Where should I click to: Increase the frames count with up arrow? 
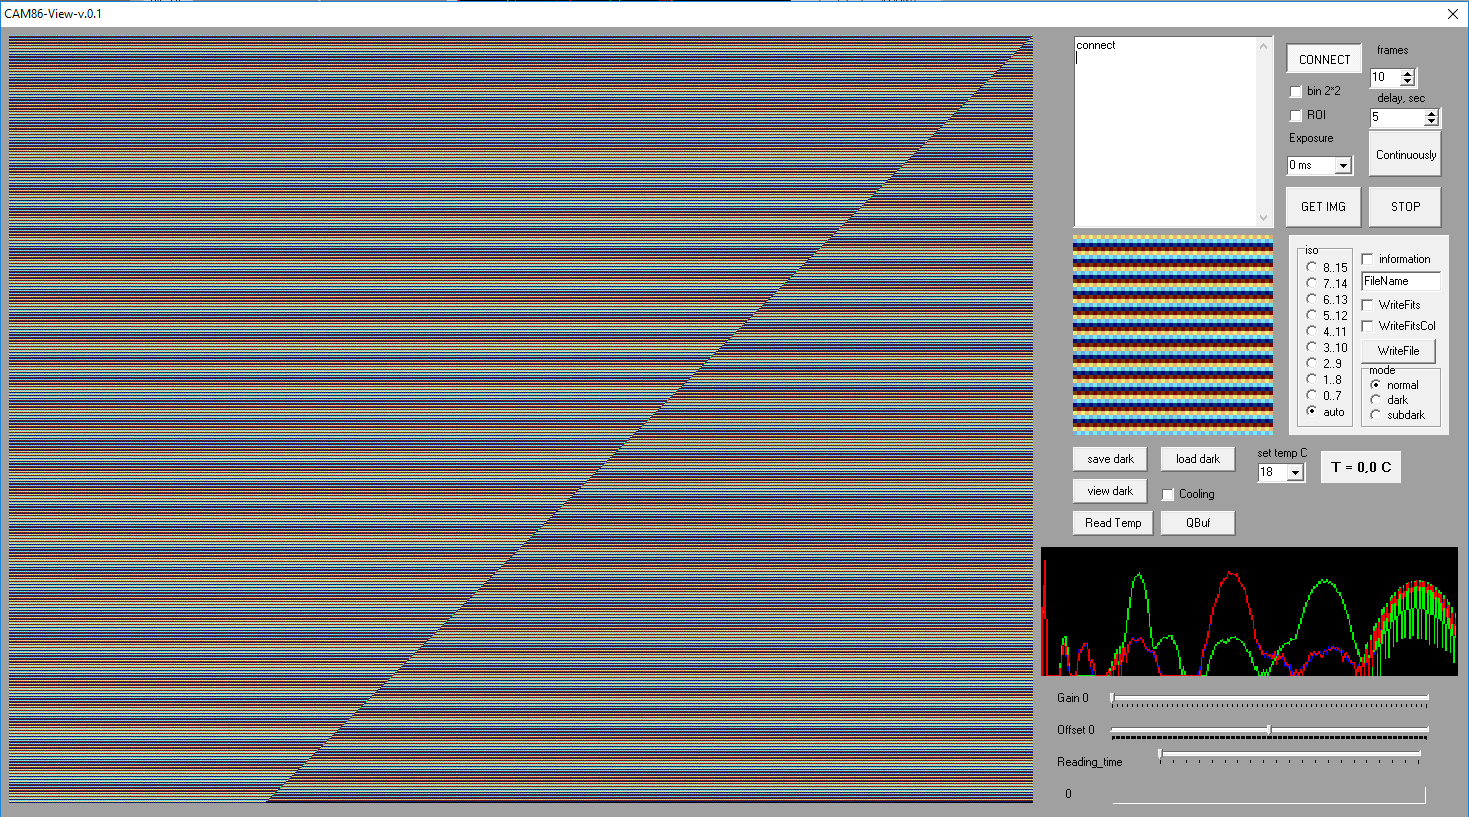point(1408,74)
